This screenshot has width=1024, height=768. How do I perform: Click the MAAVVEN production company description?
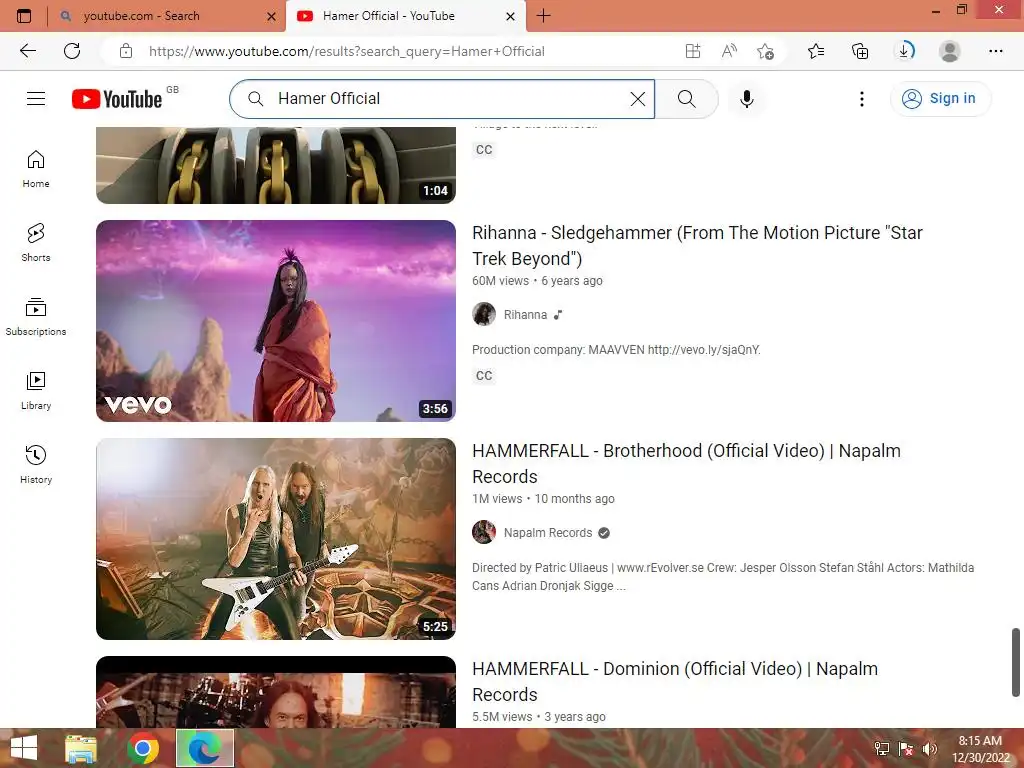(616, 350)
